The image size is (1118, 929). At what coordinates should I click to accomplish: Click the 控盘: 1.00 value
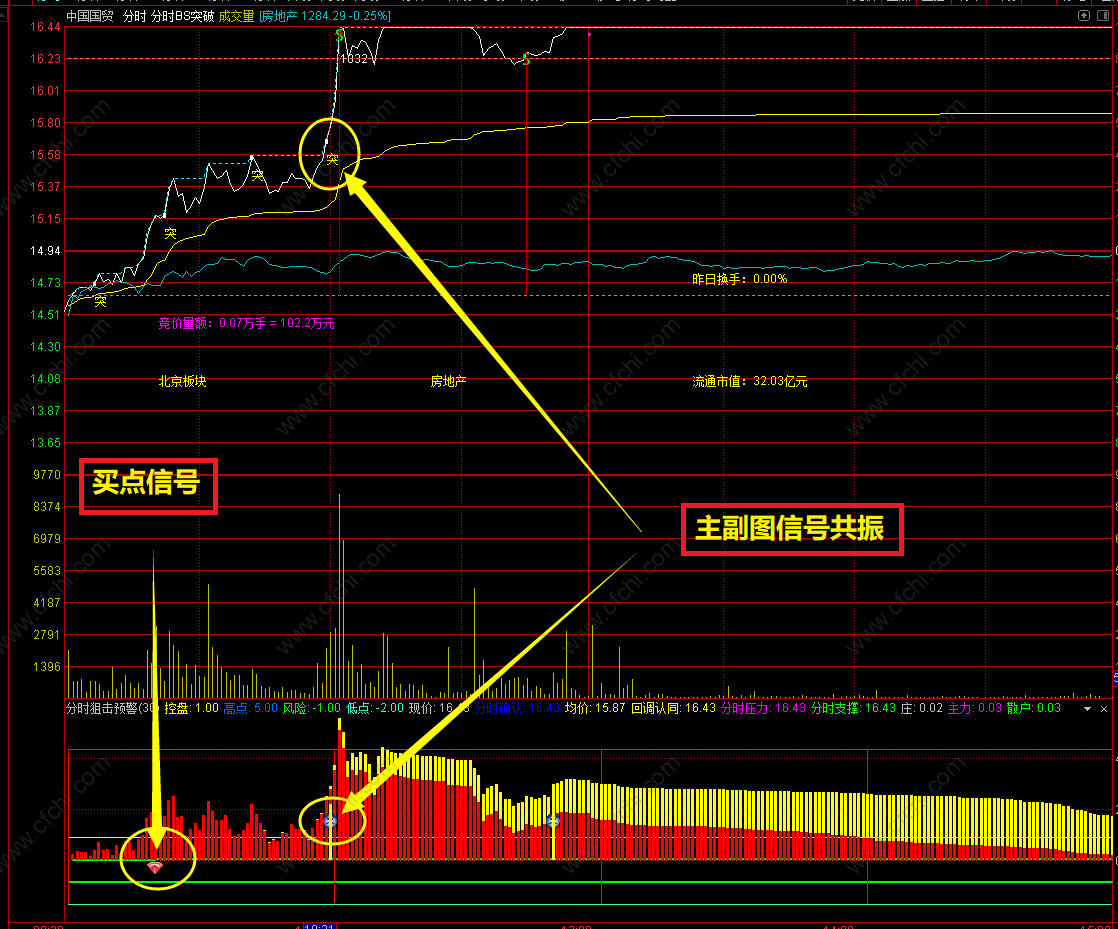click(192, 708)
